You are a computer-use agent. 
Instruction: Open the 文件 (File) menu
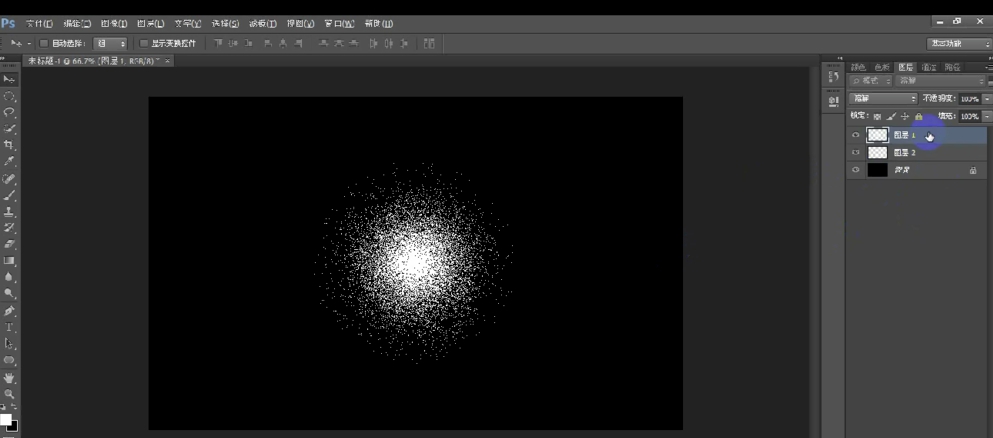(38, 23)
